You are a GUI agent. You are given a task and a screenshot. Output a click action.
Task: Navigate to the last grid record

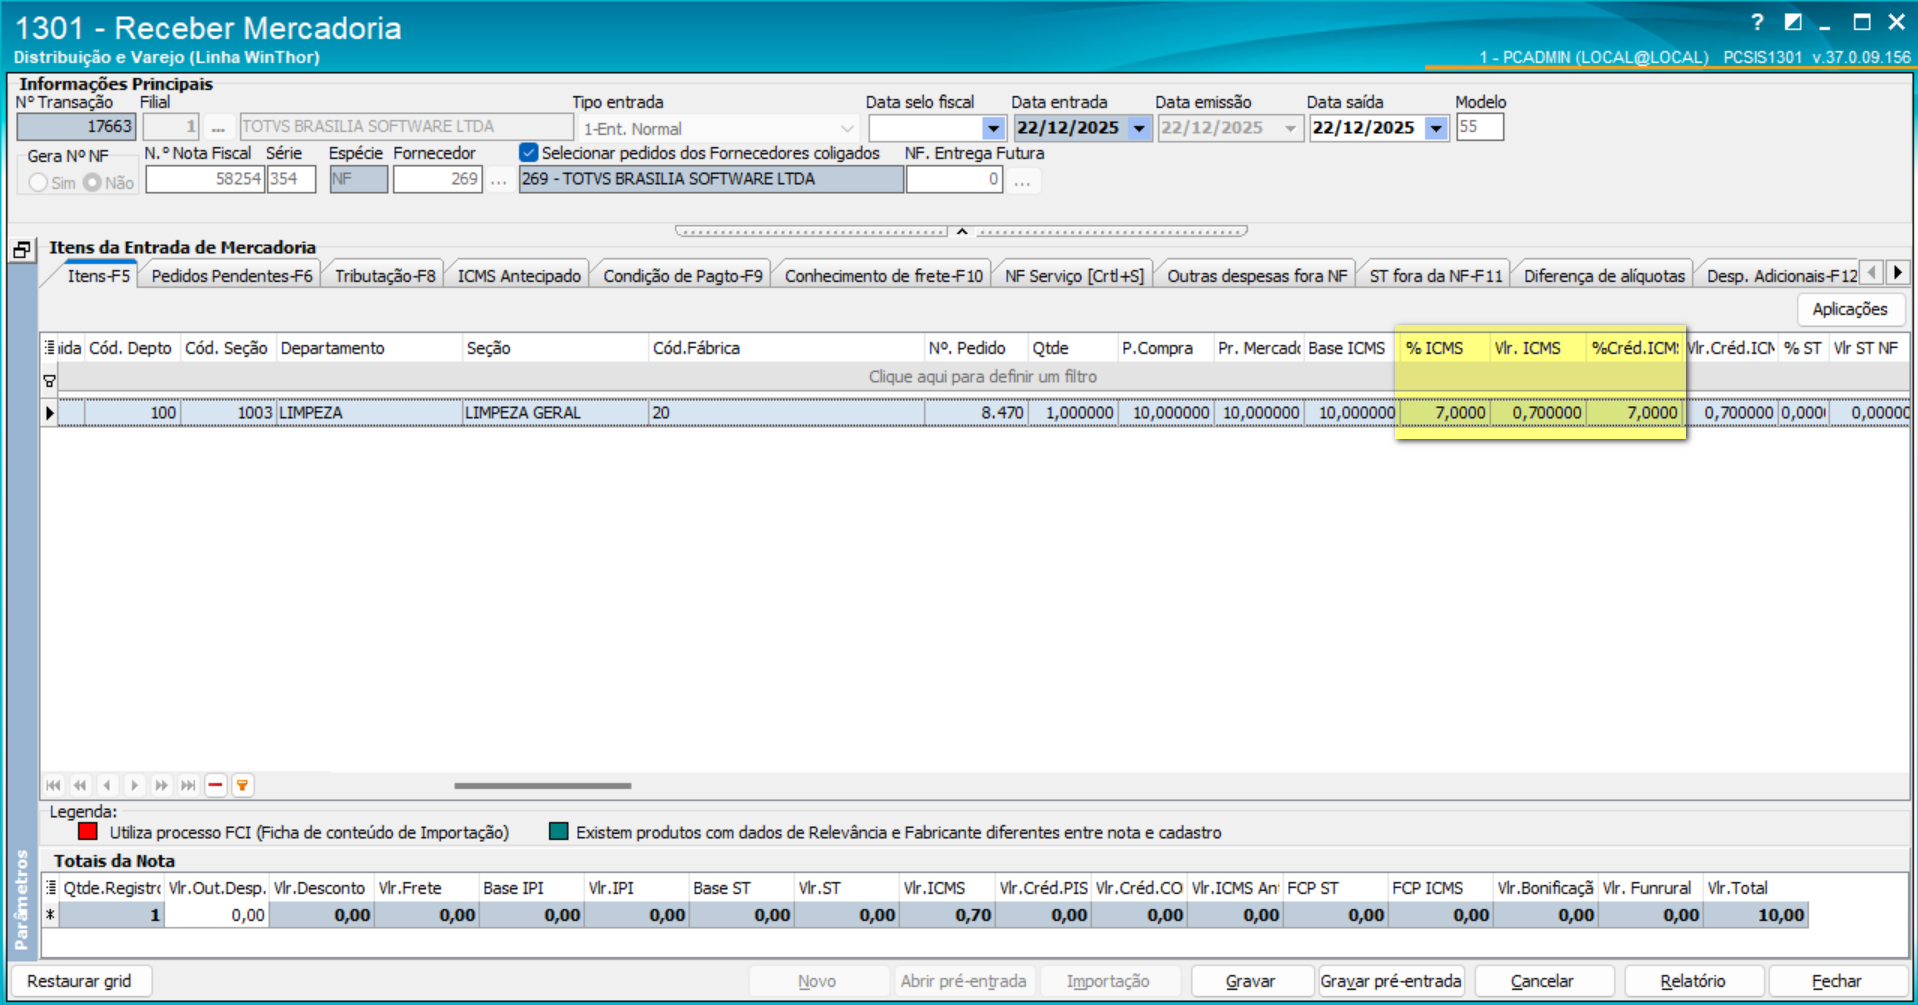point(188,785)
